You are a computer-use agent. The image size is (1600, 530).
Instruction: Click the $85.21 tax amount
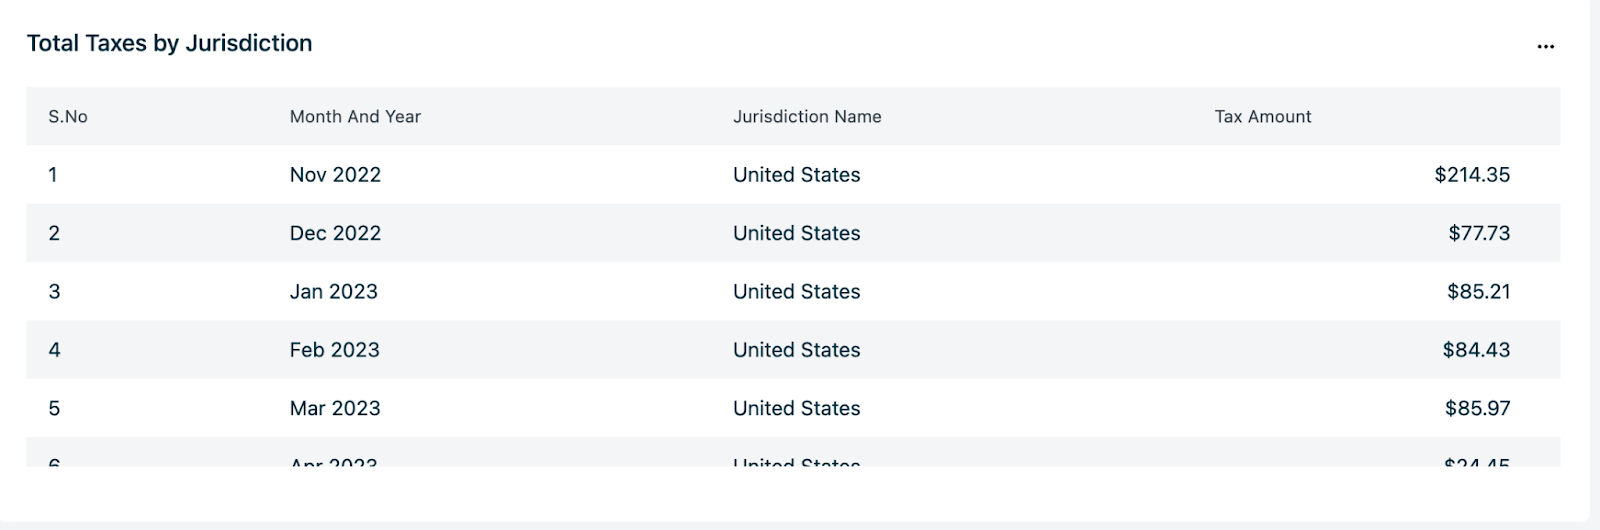pyautogui.click(x=1478, y=292)
